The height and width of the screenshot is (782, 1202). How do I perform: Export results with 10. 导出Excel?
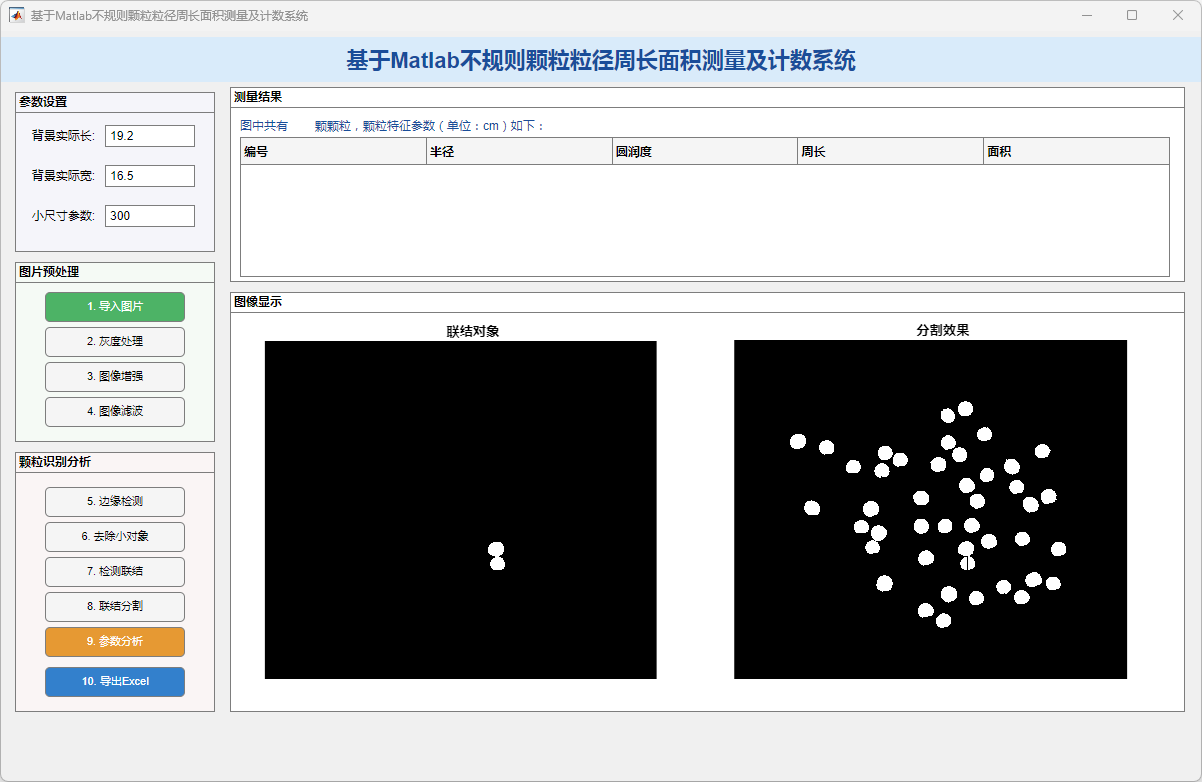[115, 682]
